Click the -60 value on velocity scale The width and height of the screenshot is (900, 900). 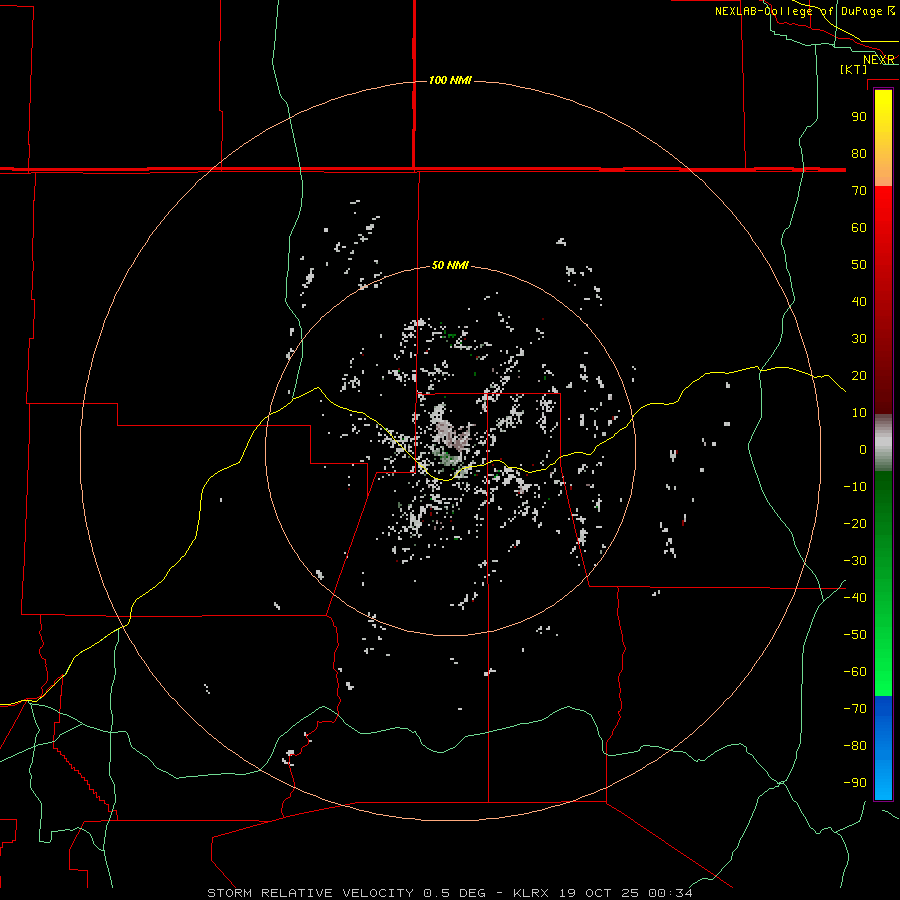click(x=855, y=672)
